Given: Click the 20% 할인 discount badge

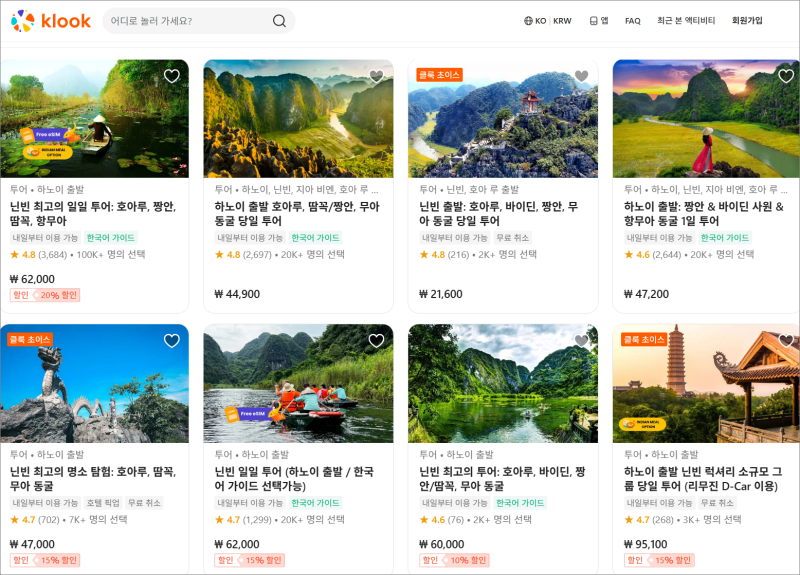Looking at the screenshot, I should (45, 295).
